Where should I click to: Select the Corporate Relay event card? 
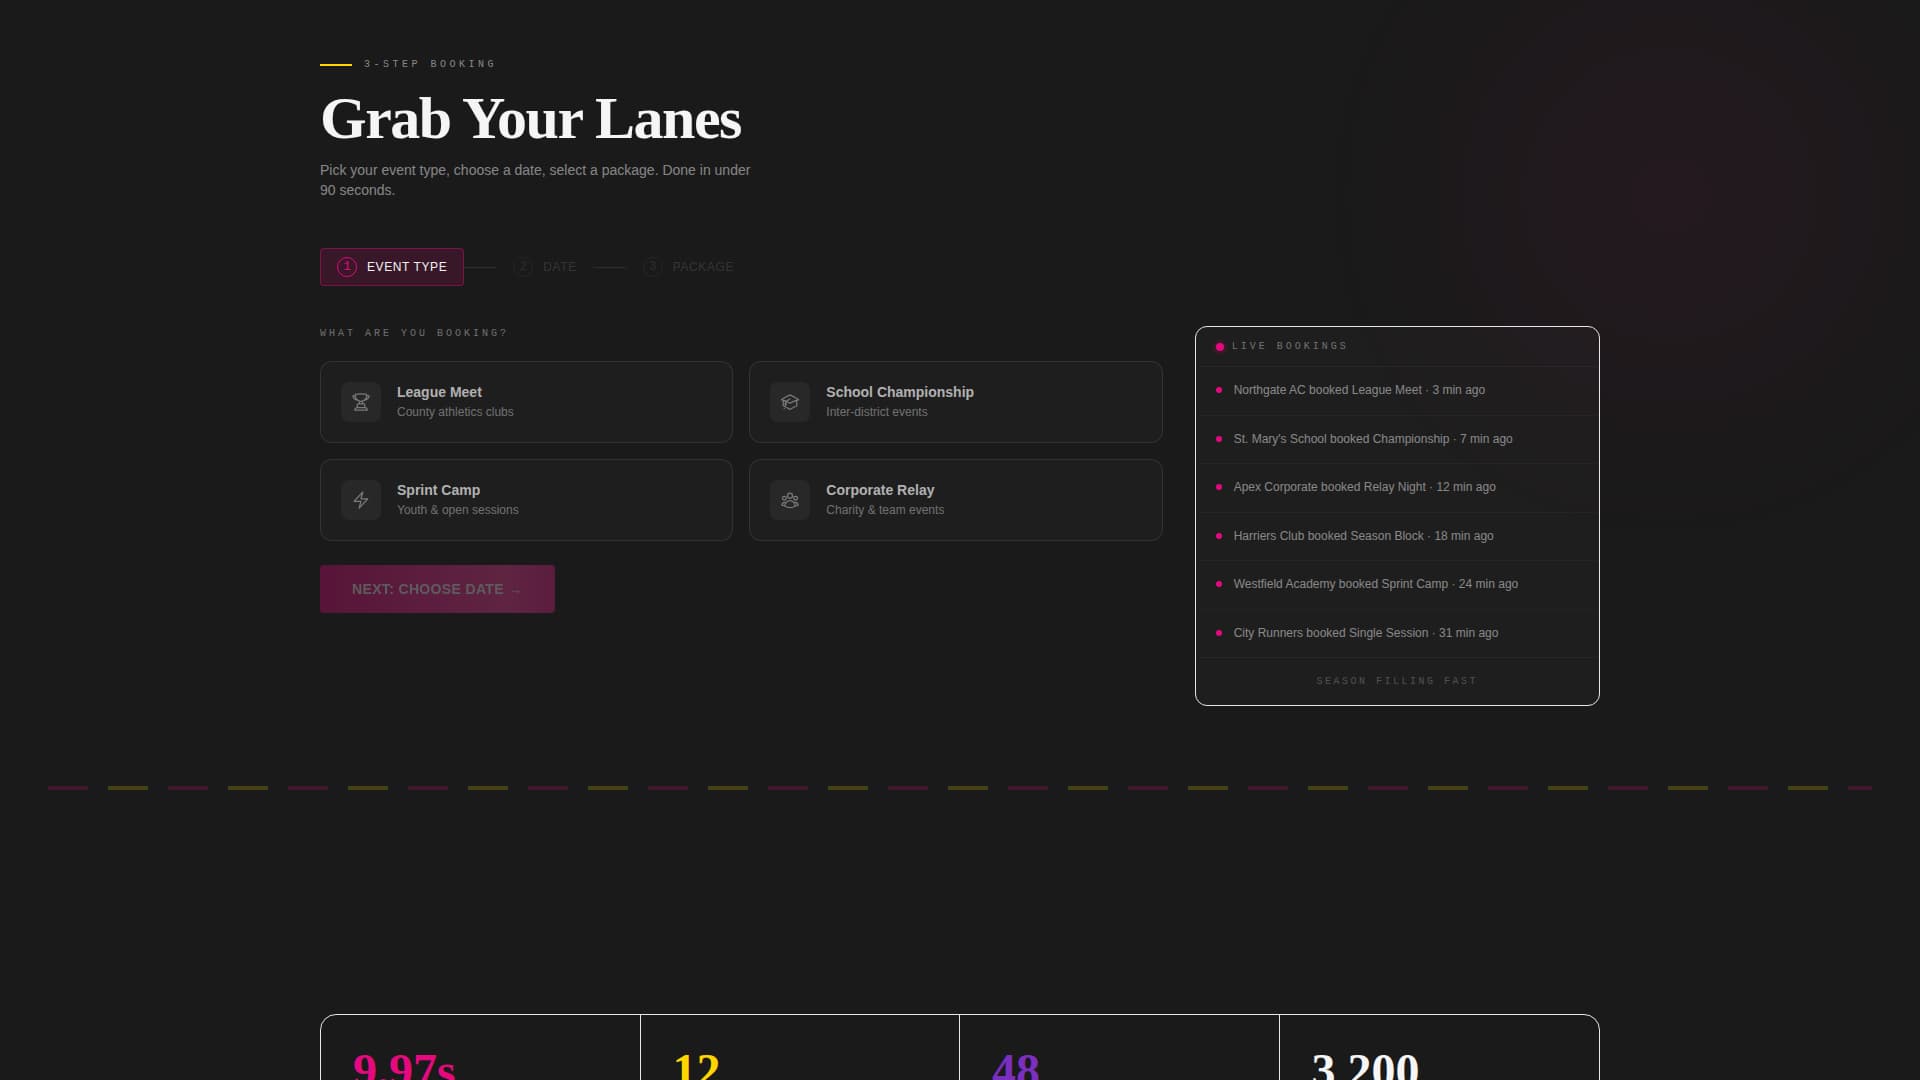click(x=955, y=500)
